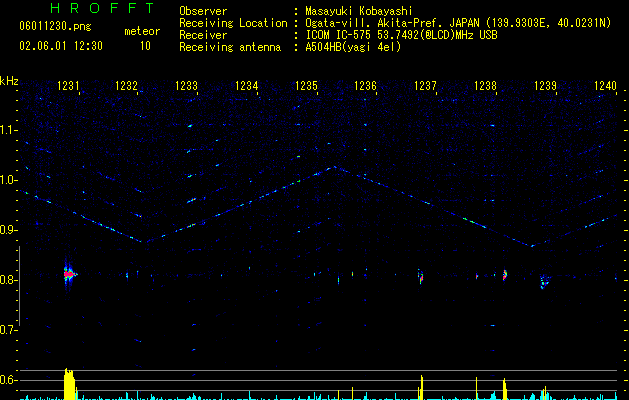Click the zigzag trace valley near 1232
The image size is (629, 400).
point(142,242)
